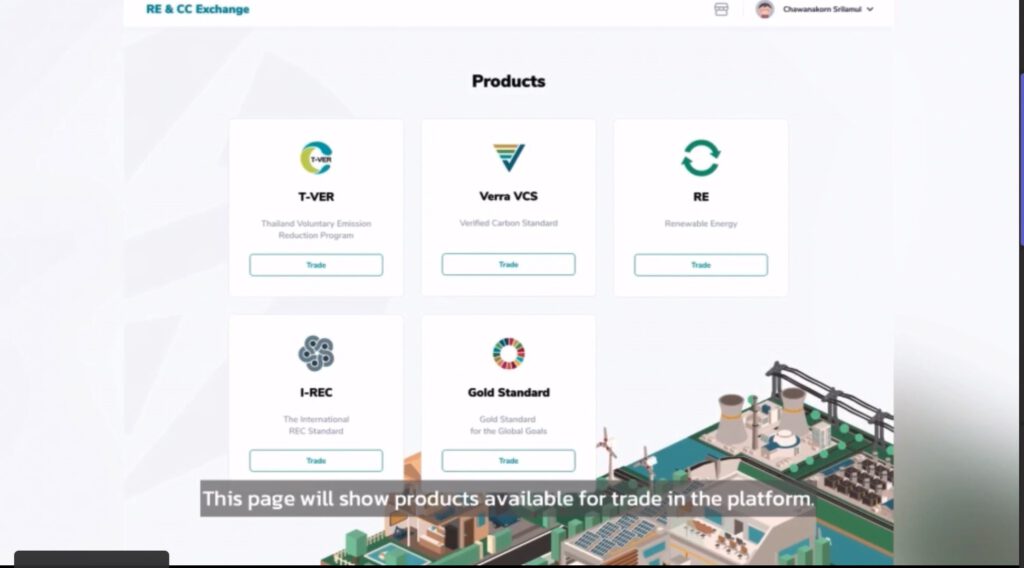Open the store icon in header
The height and width of the screenshot is (568, 1024).
pyautogui.click(x=721, y=9)
